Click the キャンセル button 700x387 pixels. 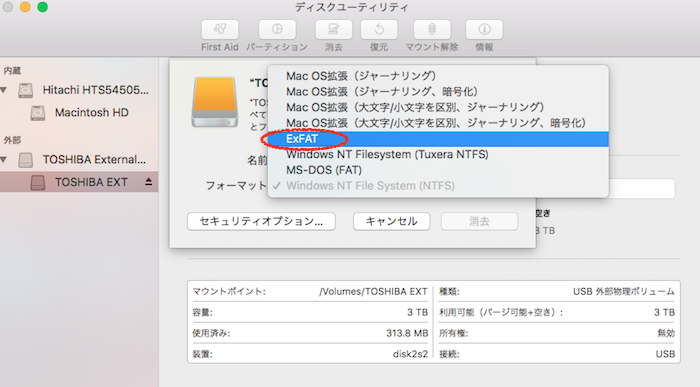click(x=392, y=221)
